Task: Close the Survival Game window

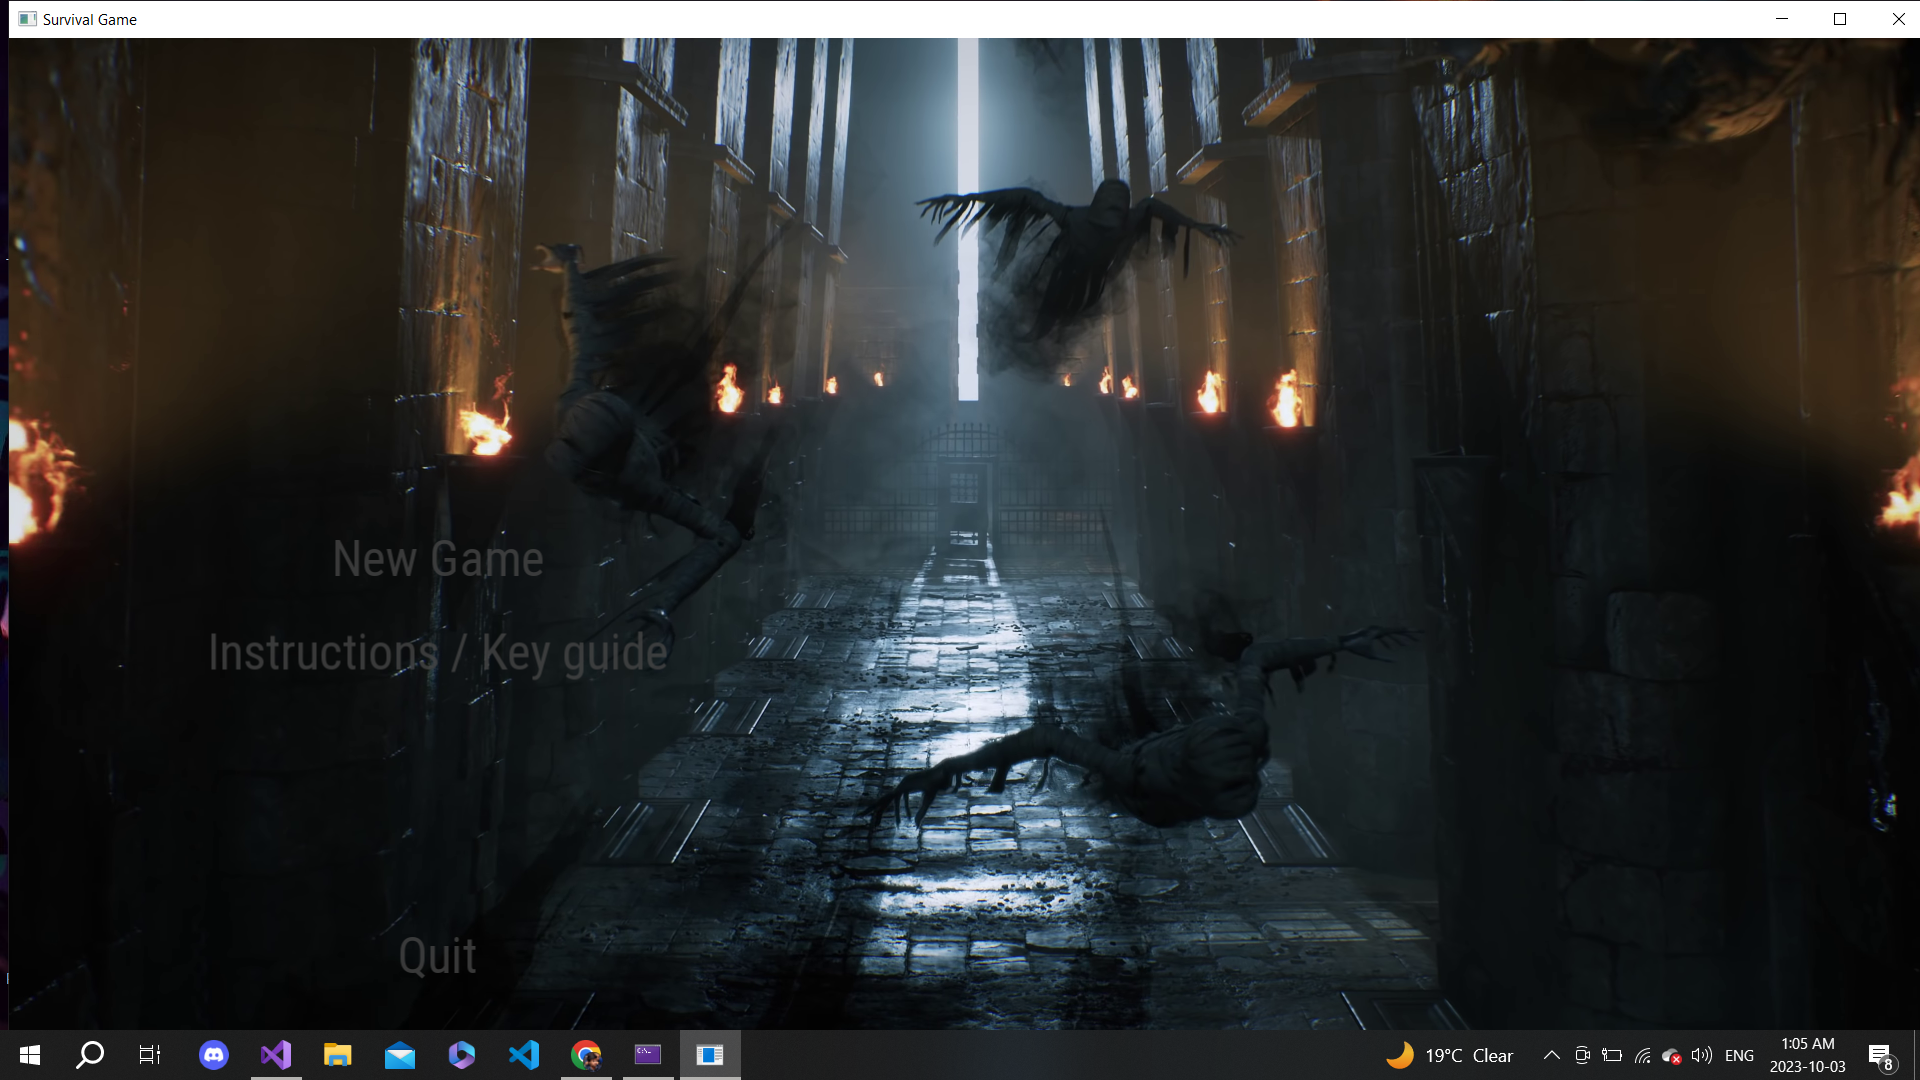Action: coord(1898,19)
